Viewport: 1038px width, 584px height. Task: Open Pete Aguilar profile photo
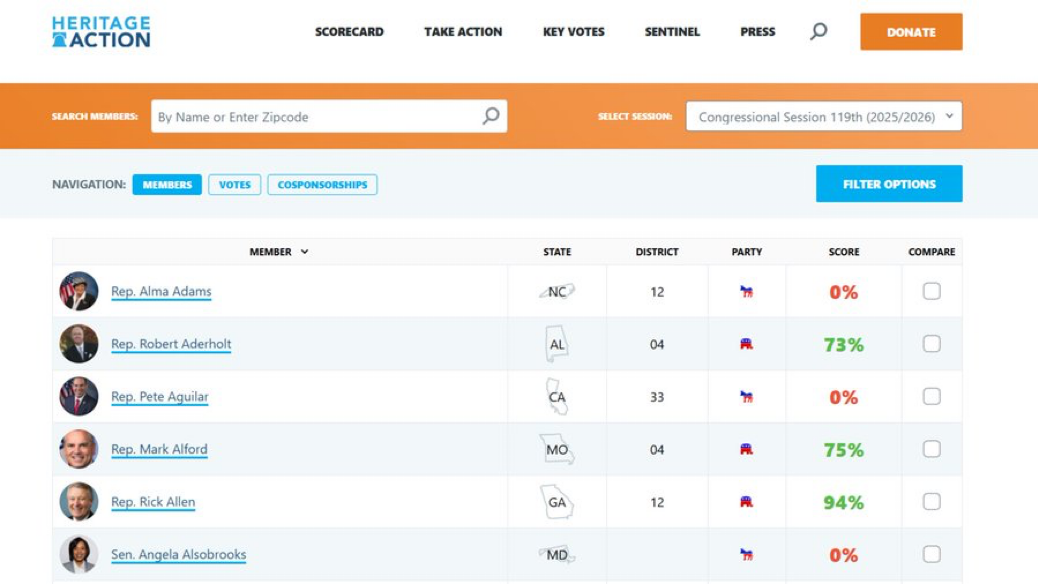click(79, 397)
